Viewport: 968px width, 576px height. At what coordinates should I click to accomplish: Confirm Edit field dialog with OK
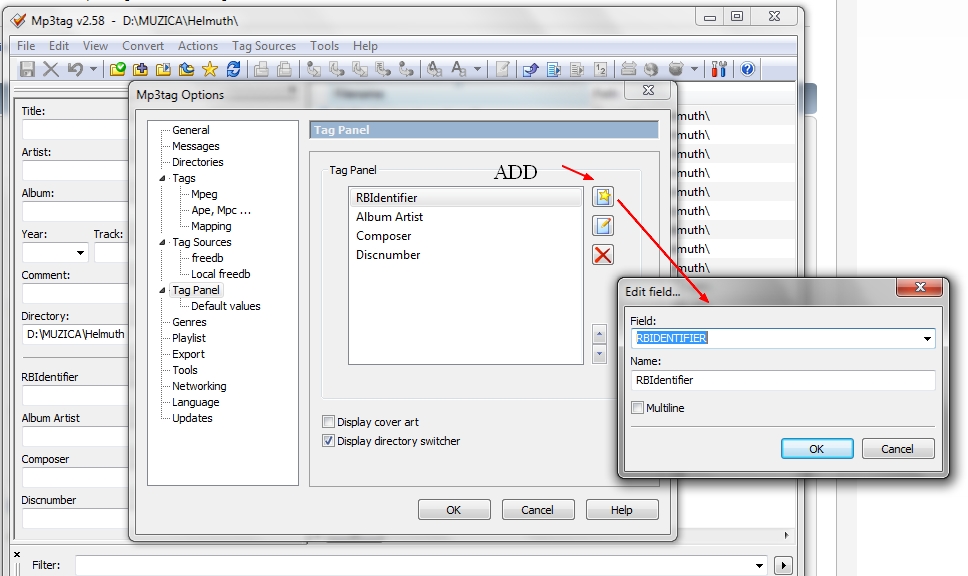click(x=817, y=449)
